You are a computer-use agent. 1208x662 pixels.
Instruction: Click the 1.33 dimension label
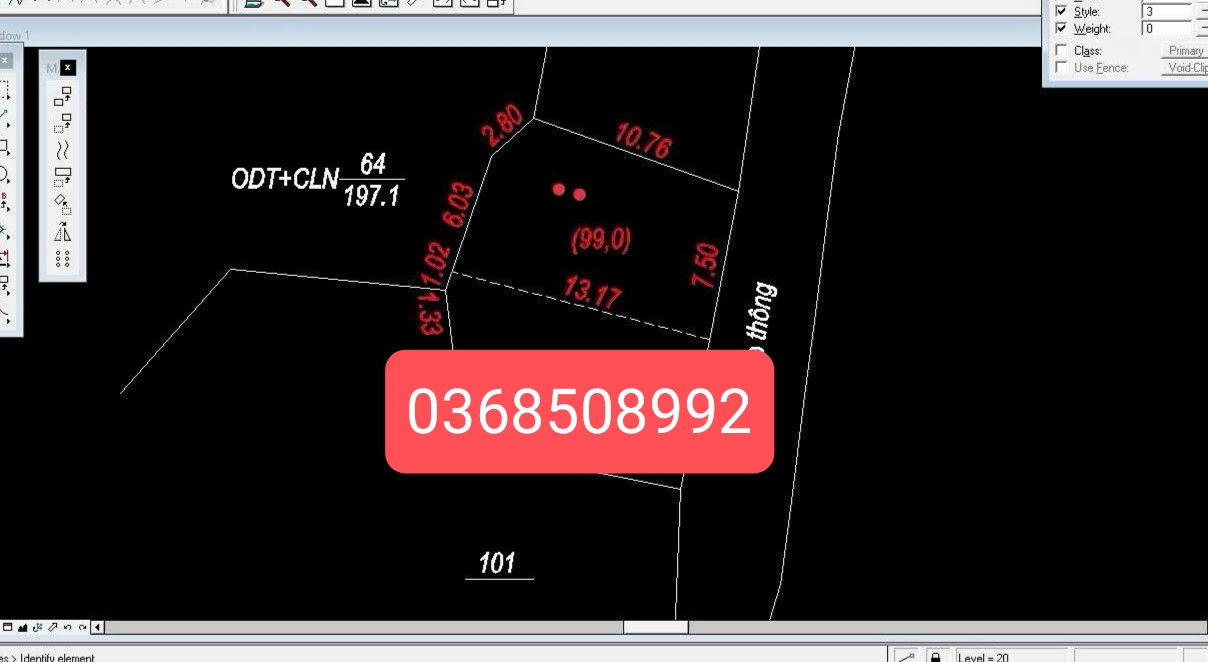click(x=430, y=312)
